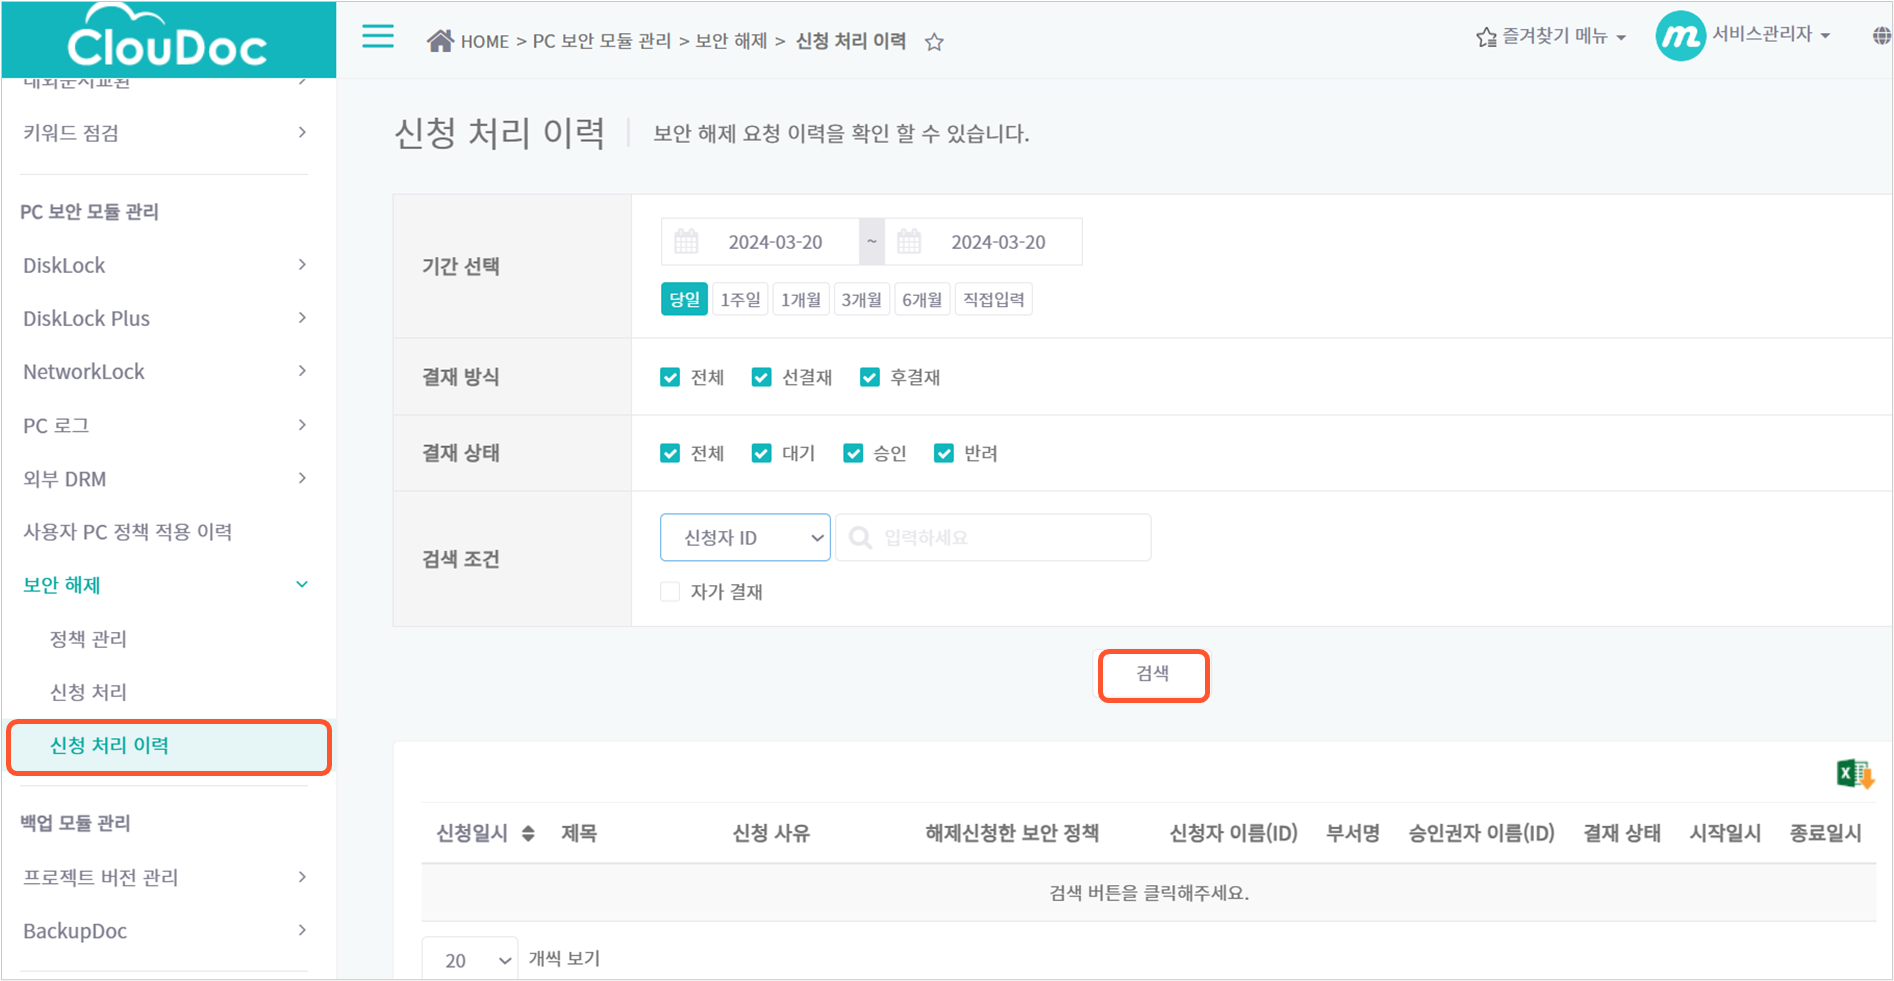Open 신청 처리 이력 submenu

click(x=168, y=746)
